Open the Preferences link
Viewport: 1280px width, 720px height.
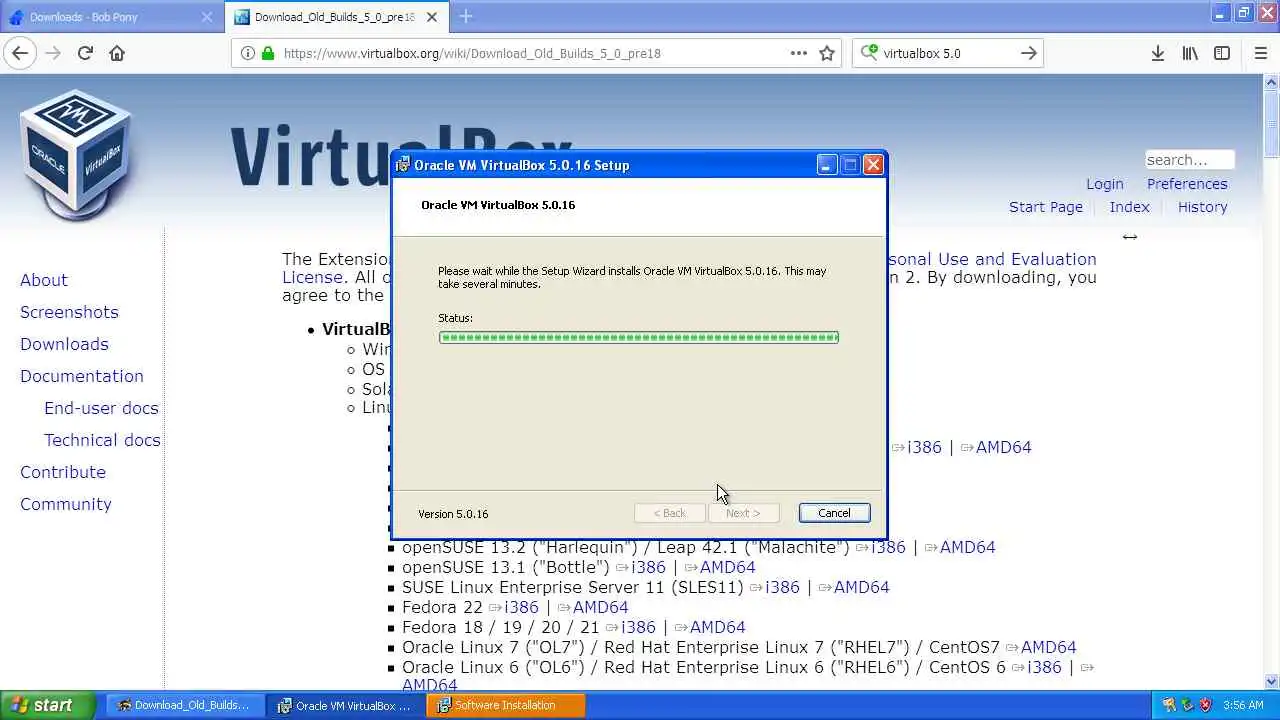click(x=1187, y=184)
